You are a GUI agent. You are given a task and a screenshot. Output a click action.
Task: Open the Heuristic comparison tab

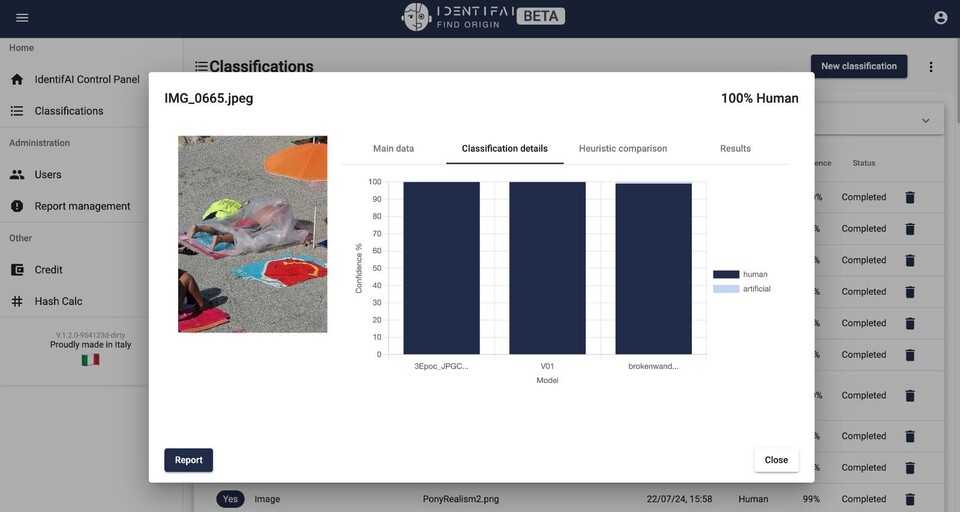622,149
